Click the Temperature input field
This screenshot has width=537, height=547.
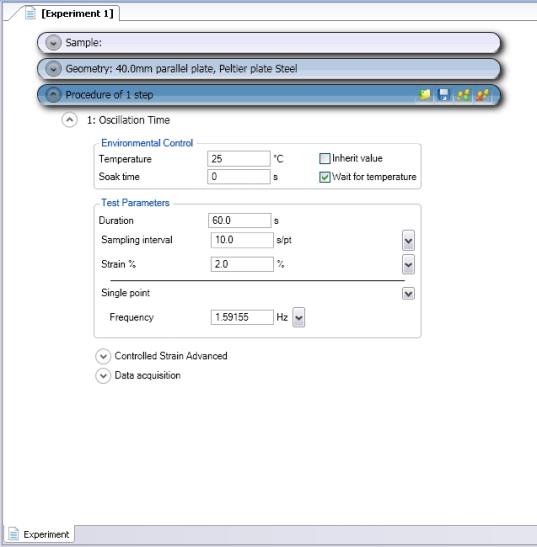pos(239,159)
